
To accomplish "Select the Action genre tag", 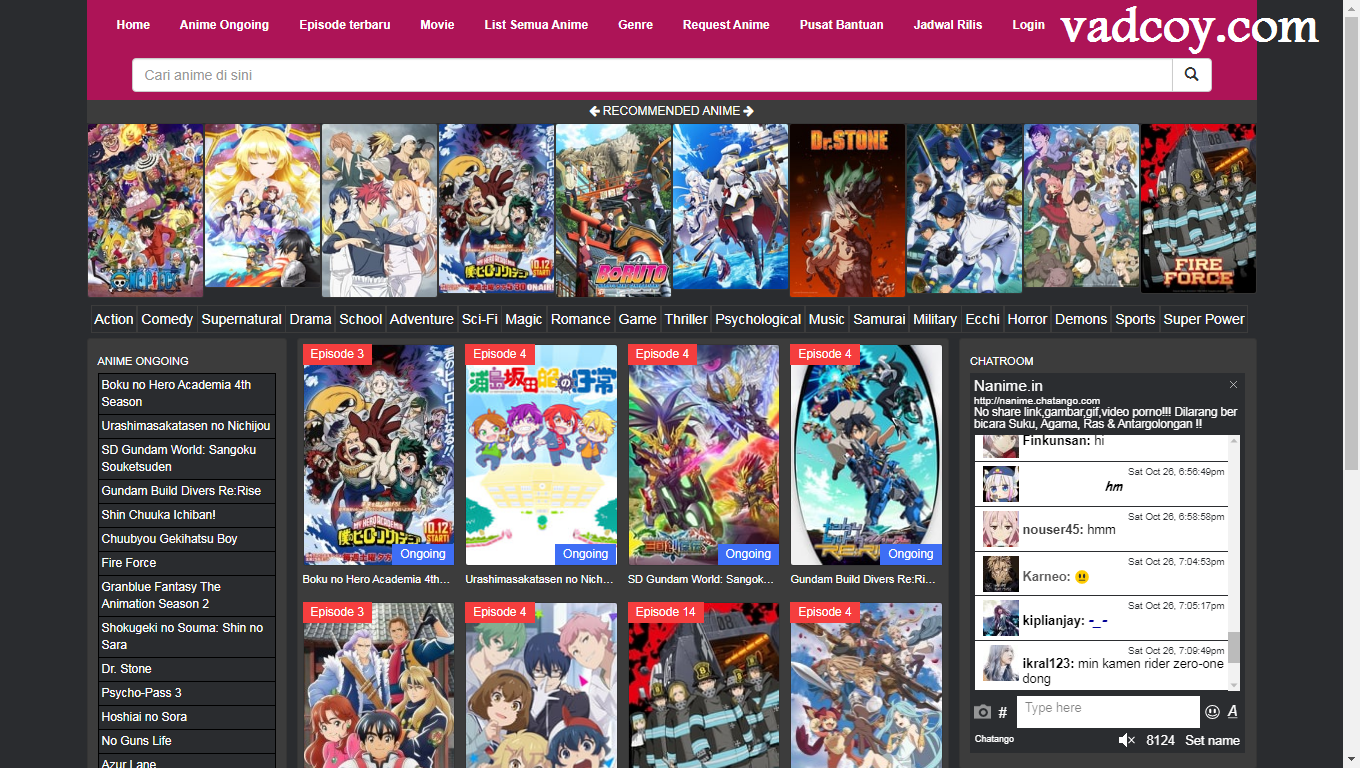I will [x=114, y=319].
